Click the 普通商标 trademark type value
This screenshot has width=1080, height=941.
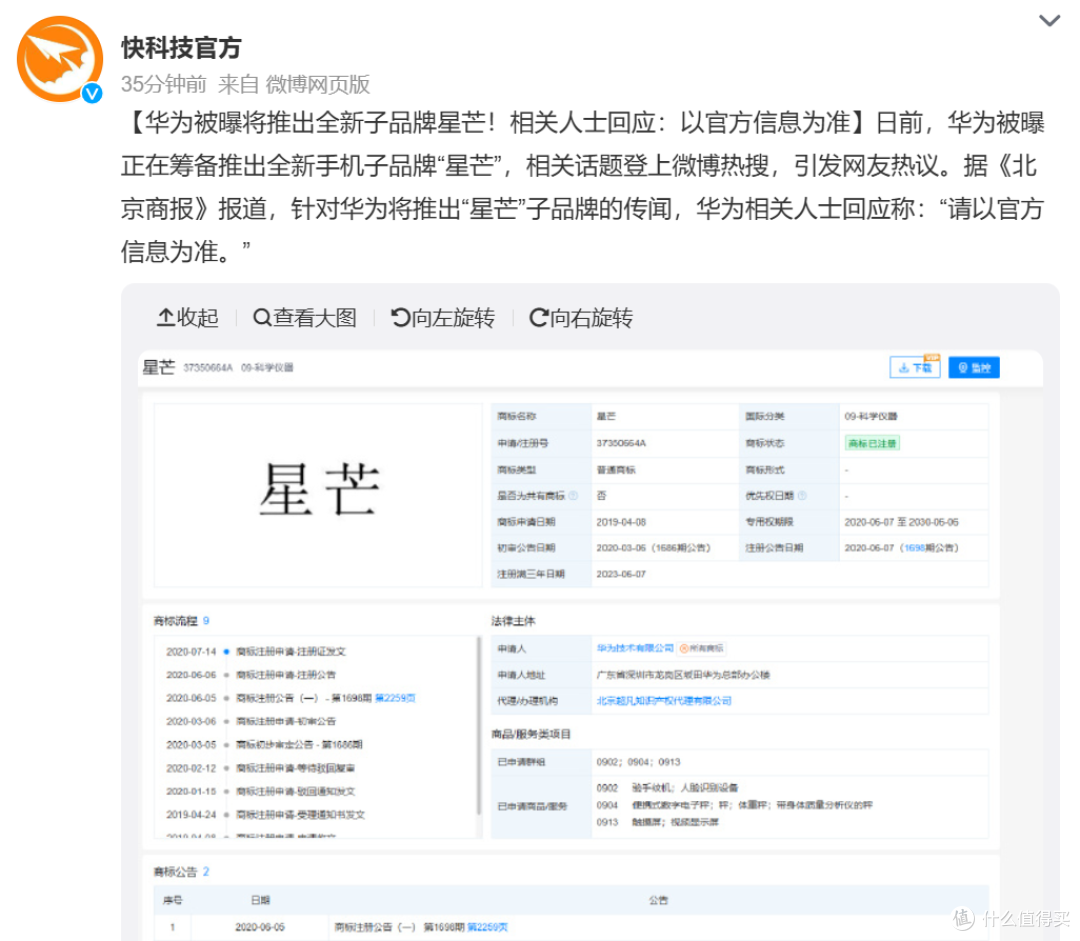coord(616,470)
